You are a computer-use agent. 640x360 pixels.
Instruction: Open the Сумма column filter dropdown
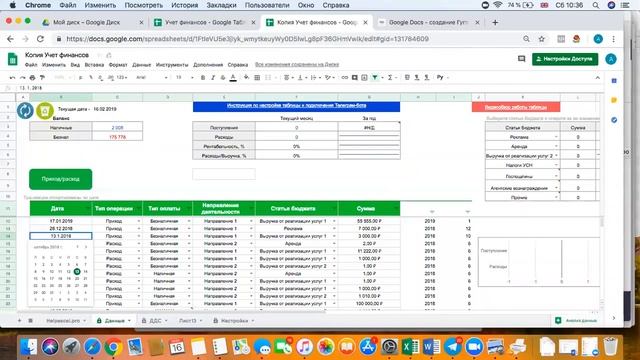coord(396,209)
